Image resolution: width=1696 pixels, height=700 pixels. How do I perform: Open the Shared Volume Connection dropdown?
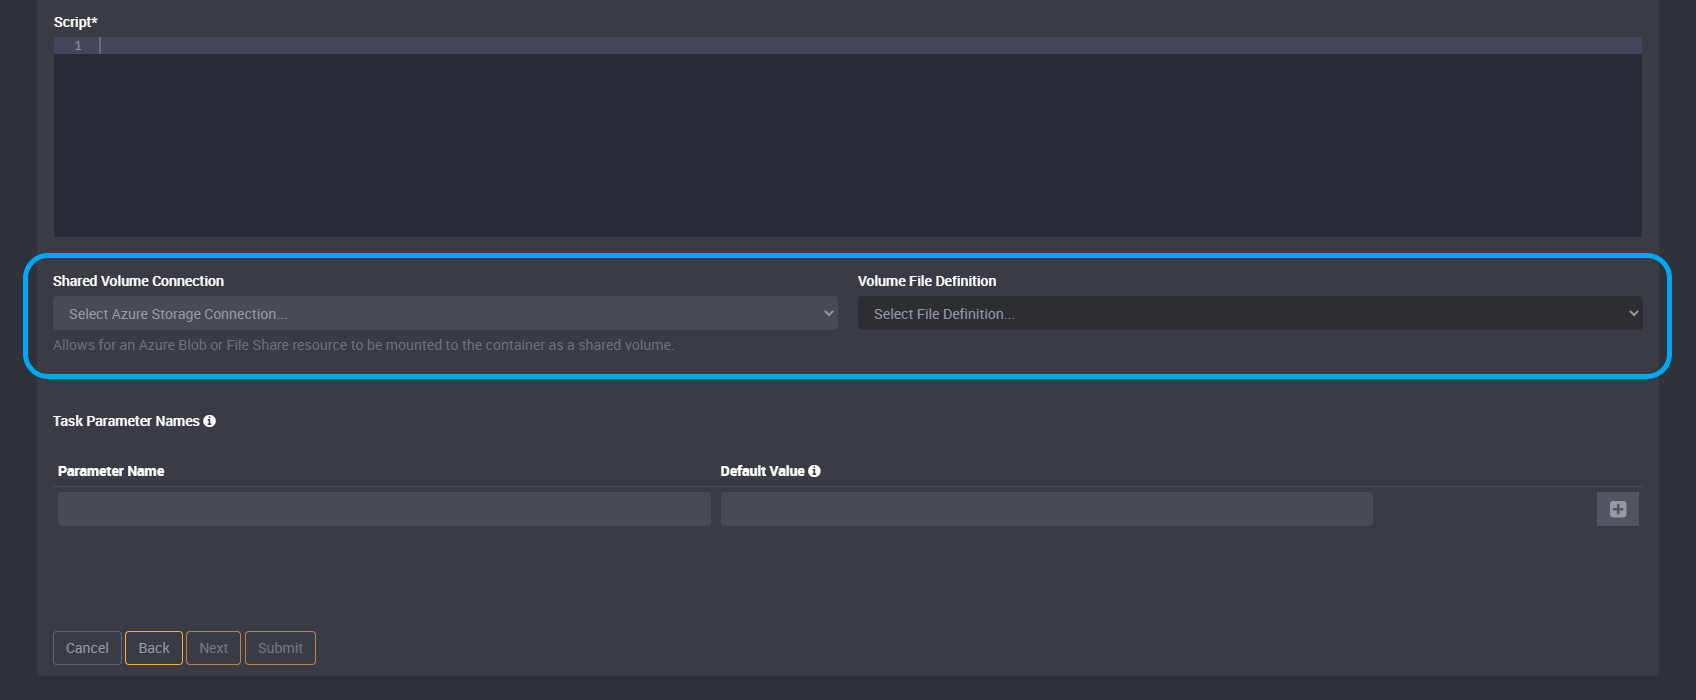pos(445,313)
